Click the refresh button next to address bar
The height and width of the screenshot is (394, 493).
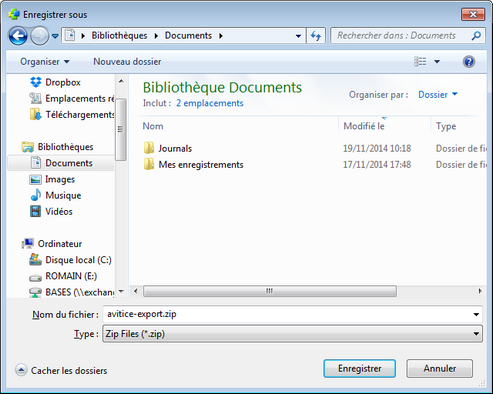click(316, 36)
